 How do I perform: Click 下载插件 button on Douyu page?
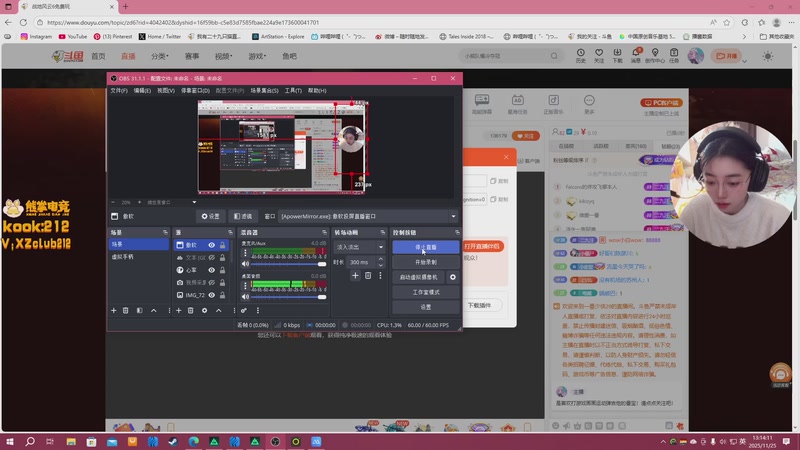[x=480, y=305]
